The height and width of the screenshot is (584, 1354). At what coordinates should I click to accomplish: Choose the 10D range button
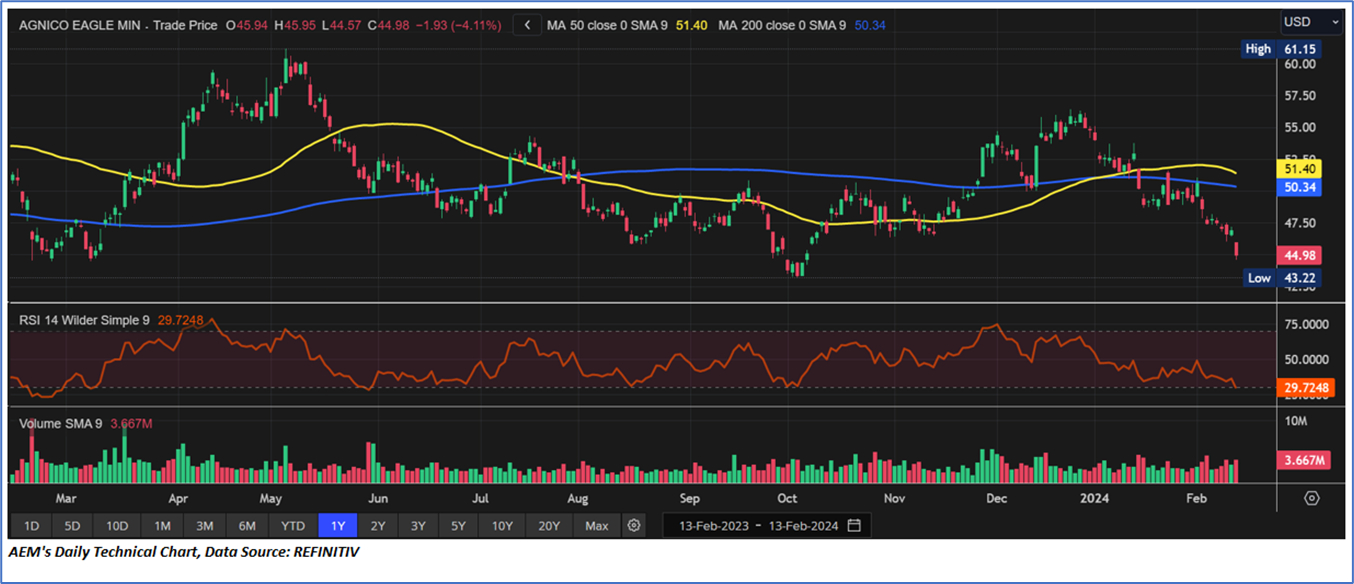click(117, 525)
